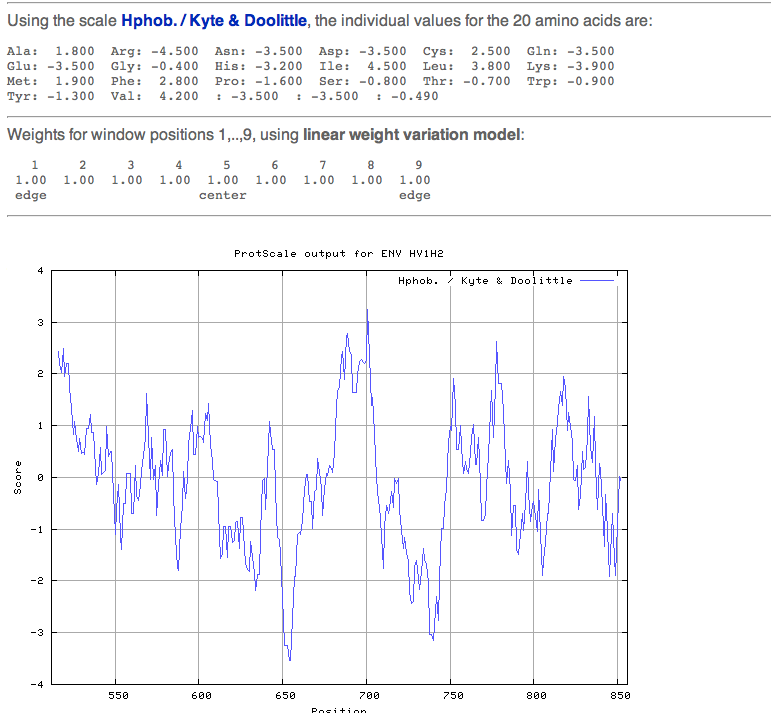771x713 pixels.
Task: Select the Ile: 4.500 value entry
Action: click(x=362, y=66)
